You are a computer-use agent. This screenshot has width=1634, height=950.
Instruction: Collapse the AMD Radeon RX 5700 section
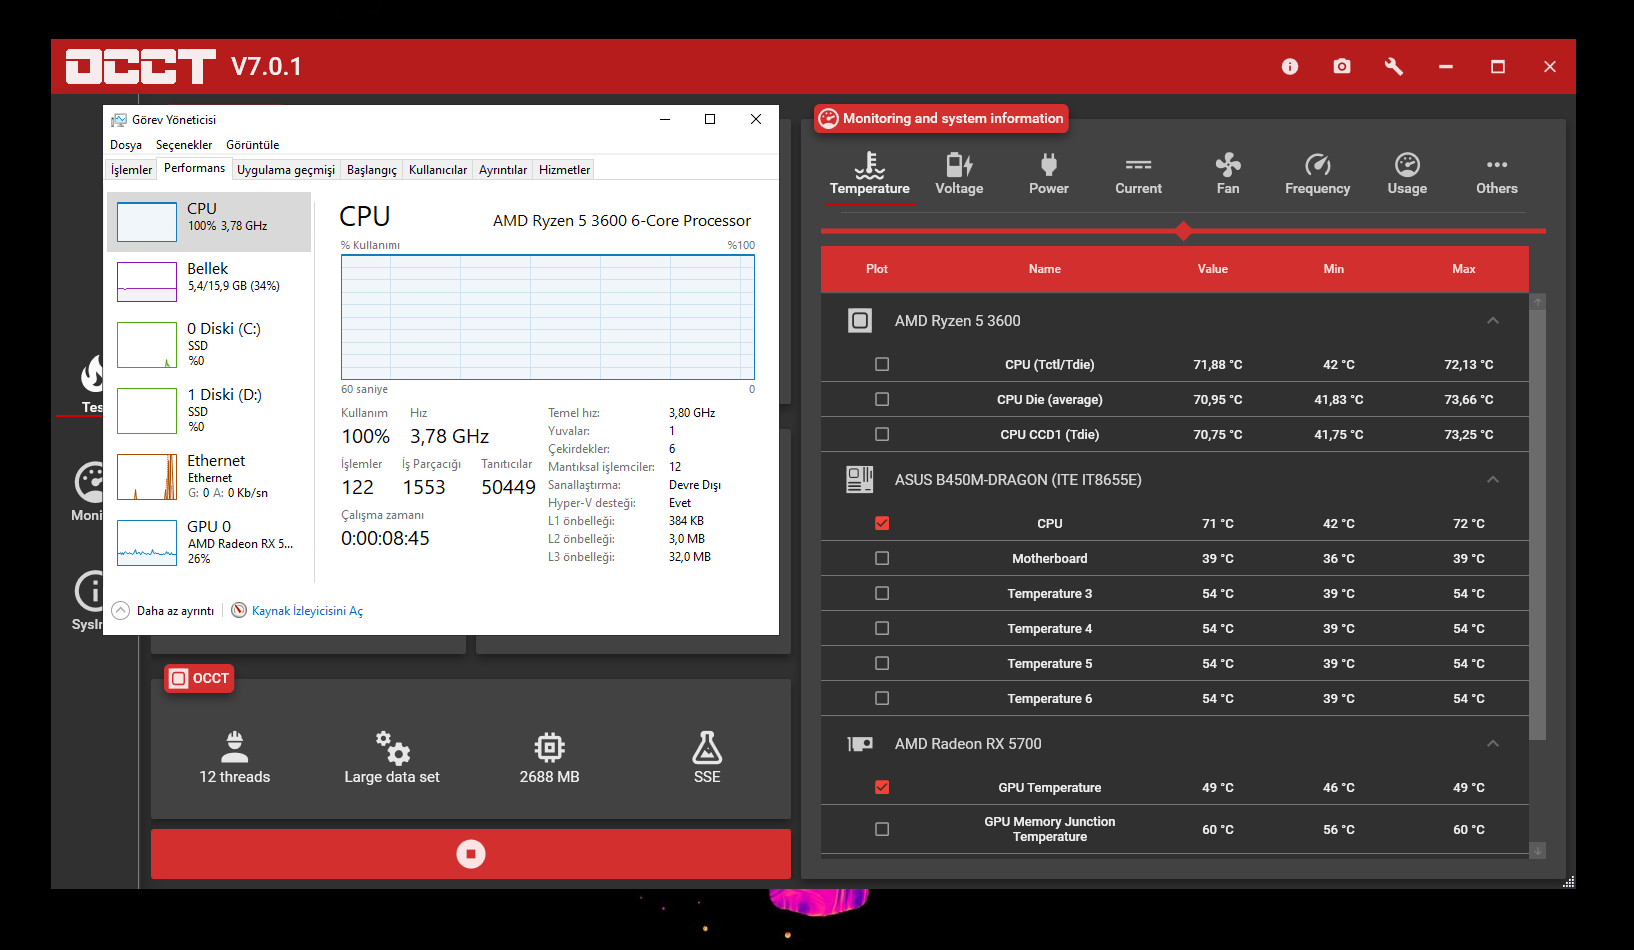pyautogui.click(x=1493, y=744)
